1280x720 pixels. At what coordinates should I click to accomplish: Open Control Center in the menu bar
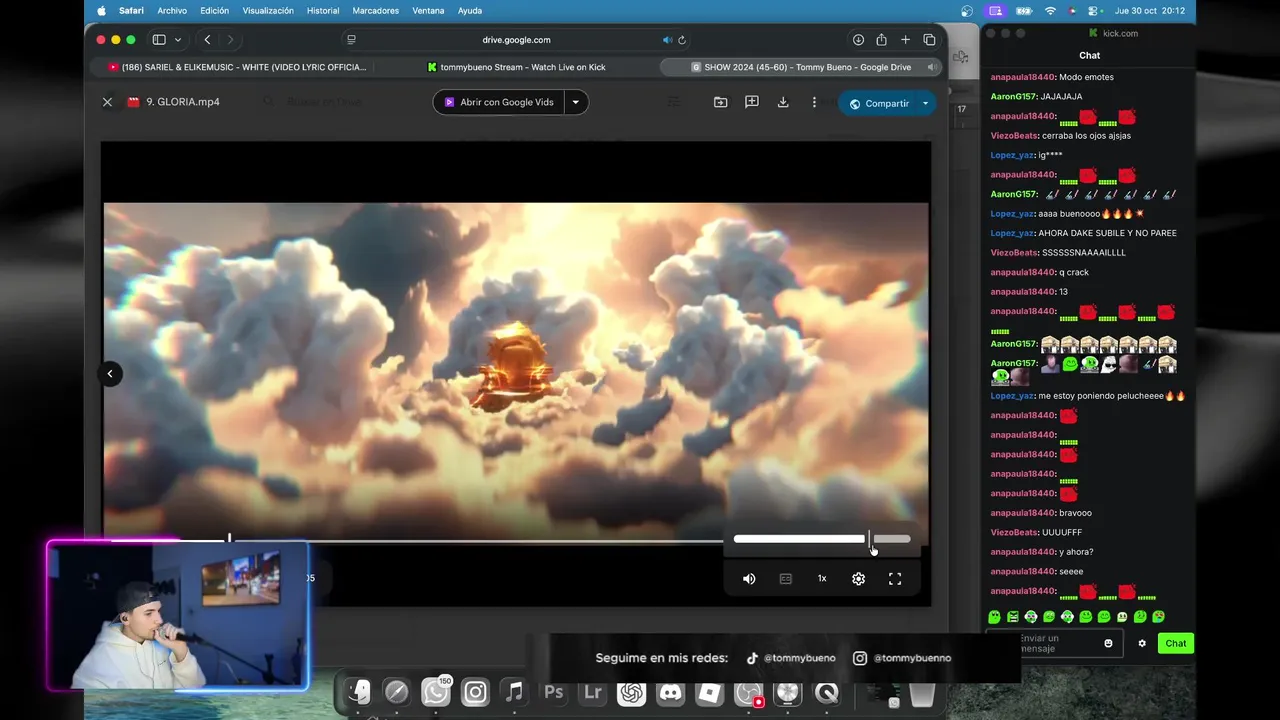pyautogui.click(x=1095, y=11)
